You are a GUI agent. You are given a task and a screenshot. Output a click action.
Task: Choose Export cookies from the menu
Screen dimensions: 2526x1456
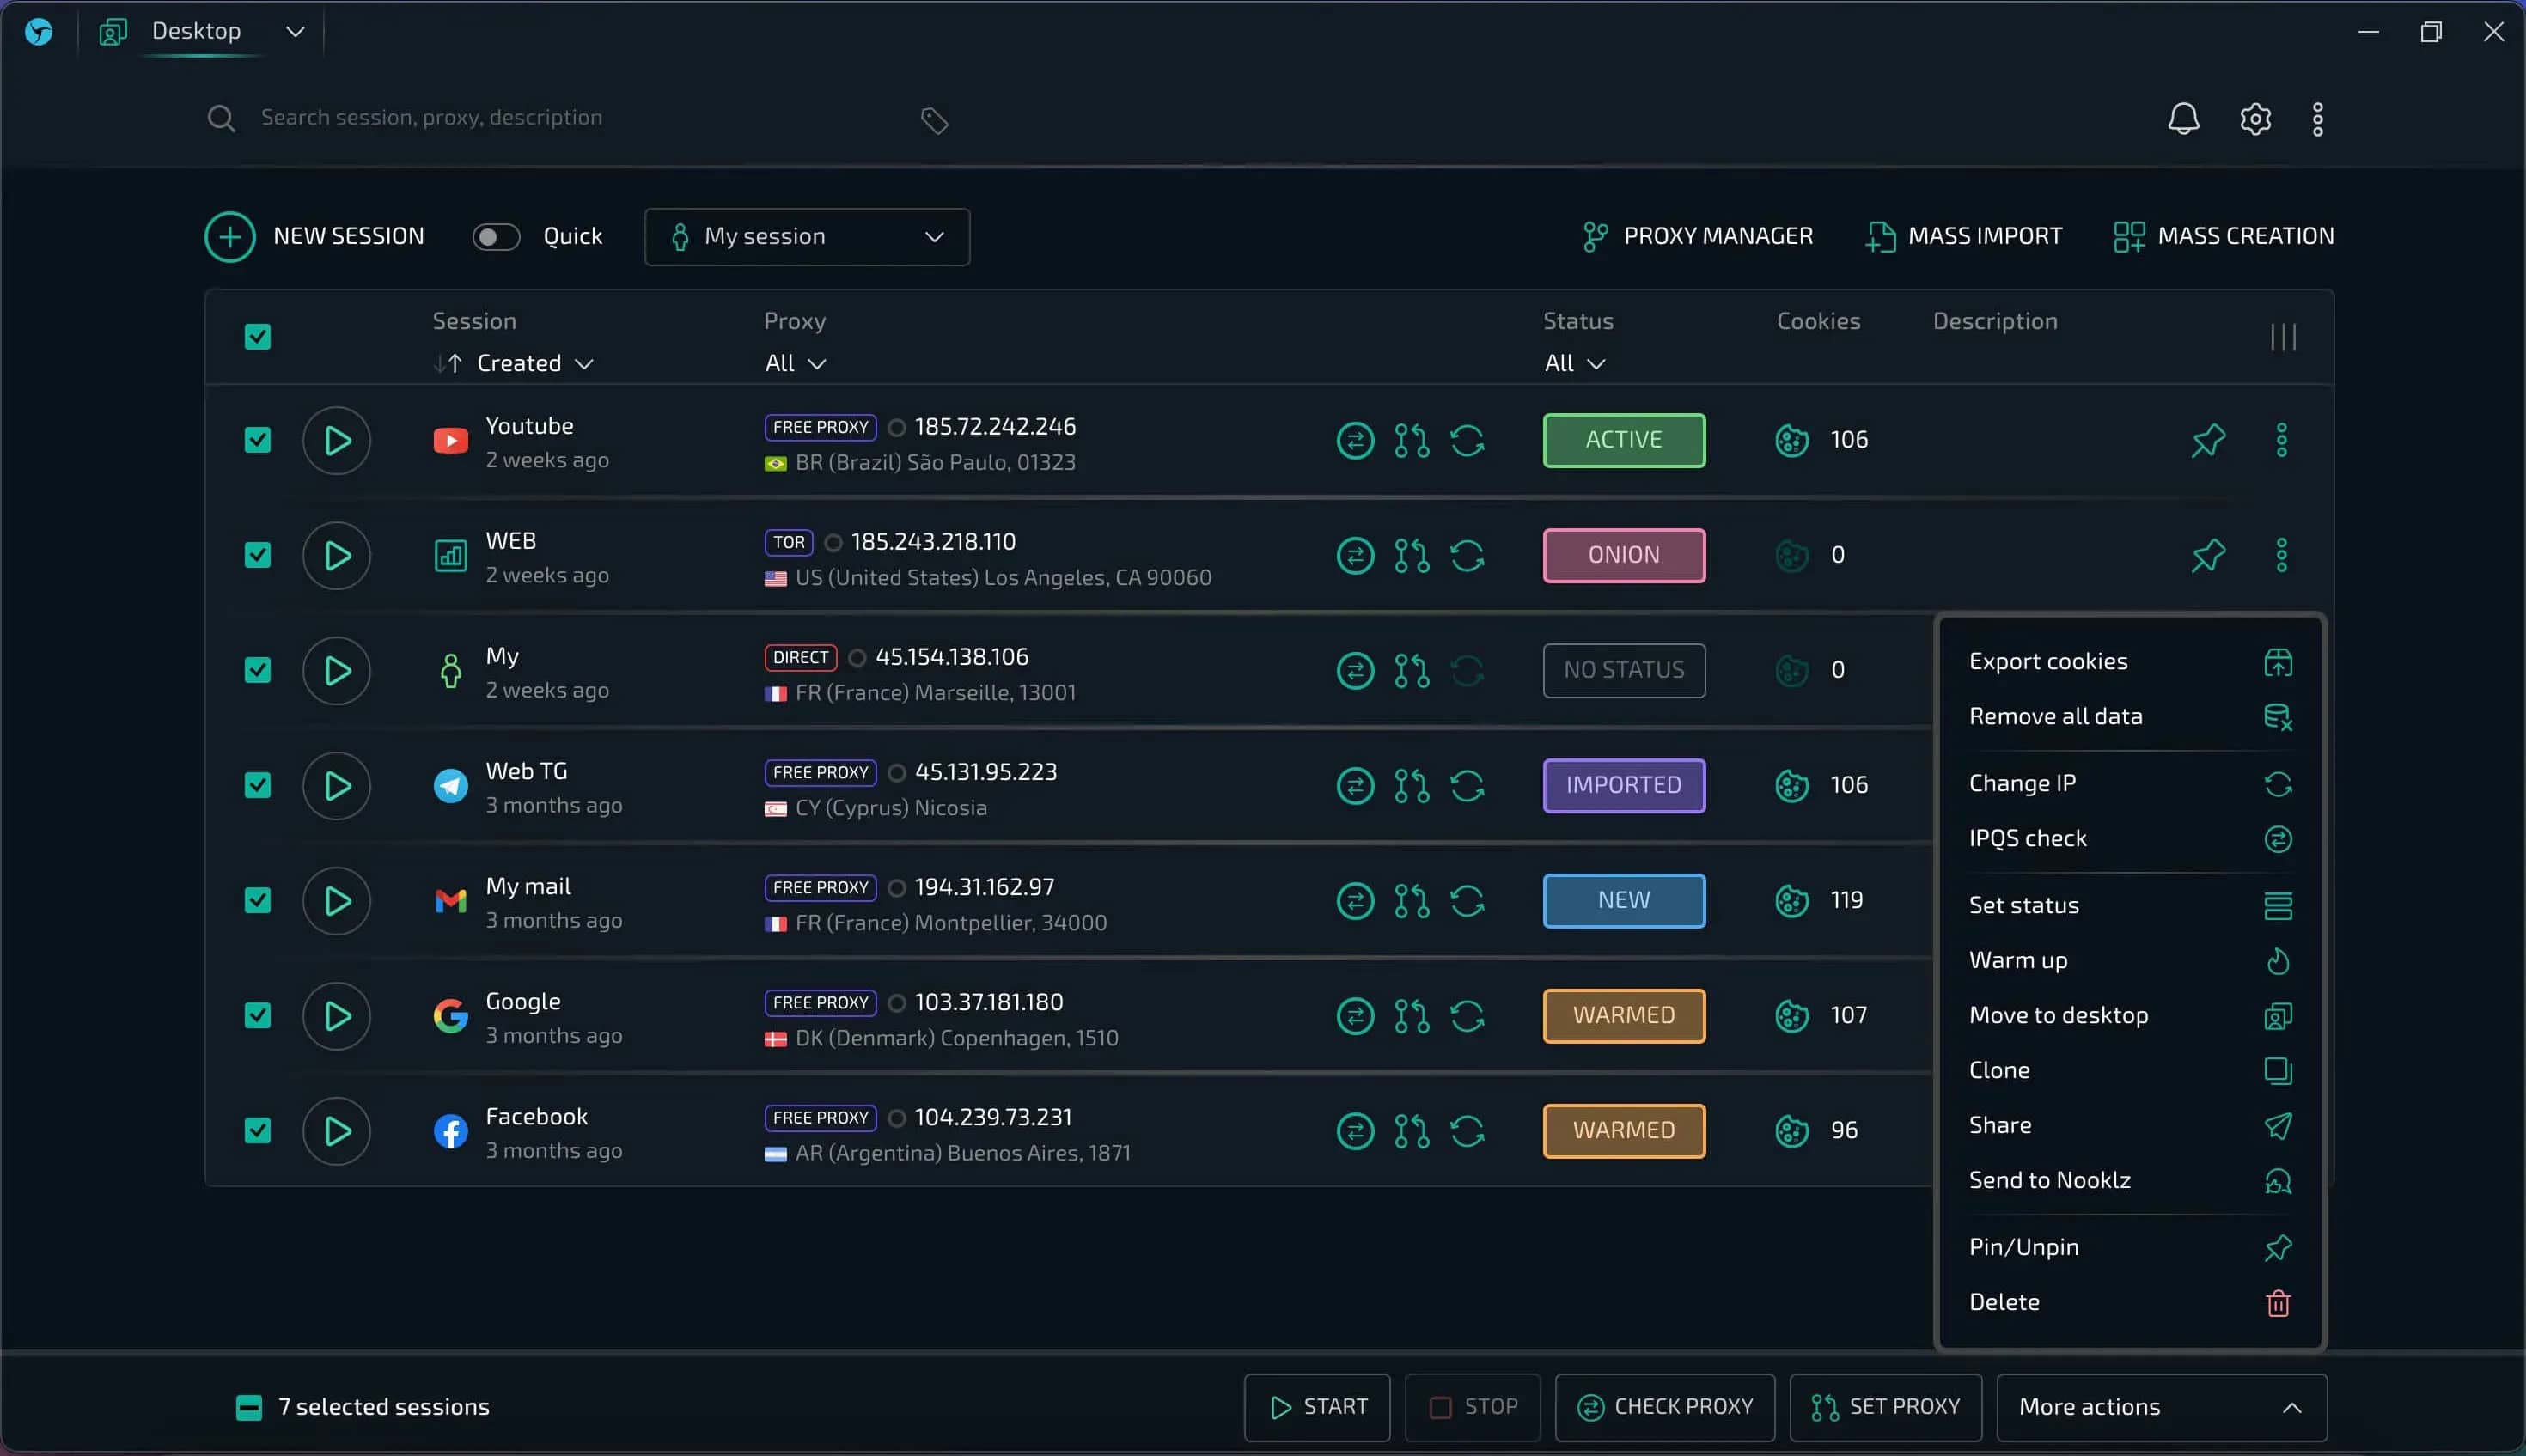[2129, 662]
